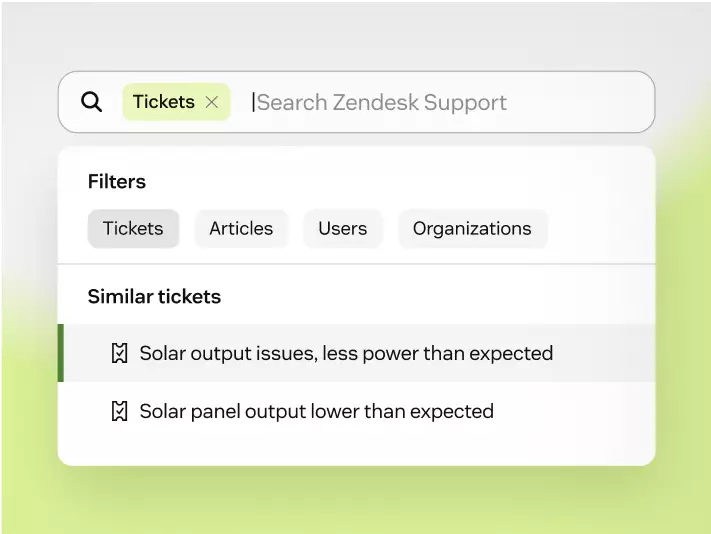The image size is (711, 534).
Task: Click the green highlight bar on selected ticket
Action: point(61,353)
